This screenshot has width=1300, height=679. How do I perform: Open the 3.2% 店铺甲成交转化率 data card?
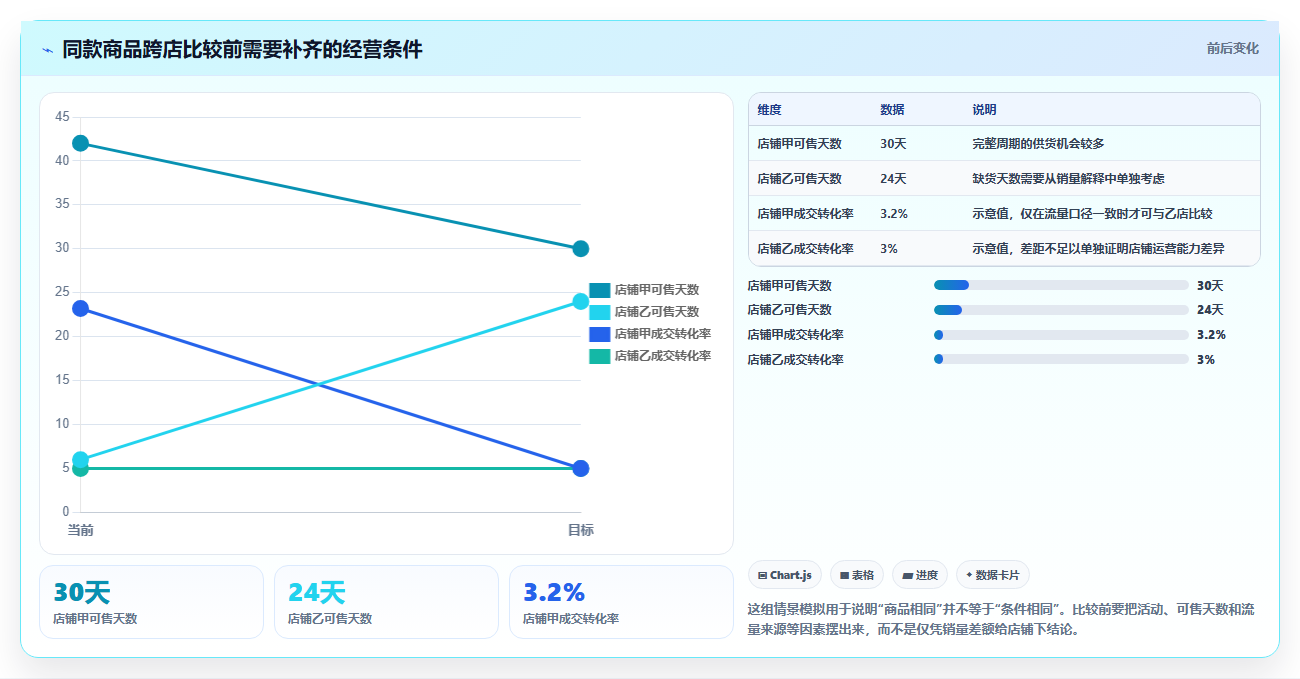coord(621,602)
